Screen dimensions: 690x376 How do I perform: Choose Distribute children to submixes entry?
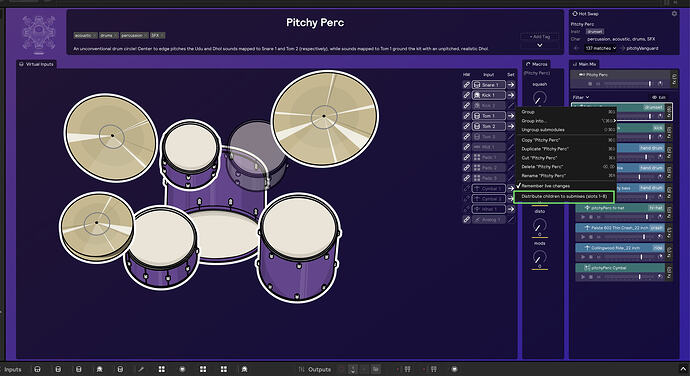pyautogui.click(x=564, y=196)
